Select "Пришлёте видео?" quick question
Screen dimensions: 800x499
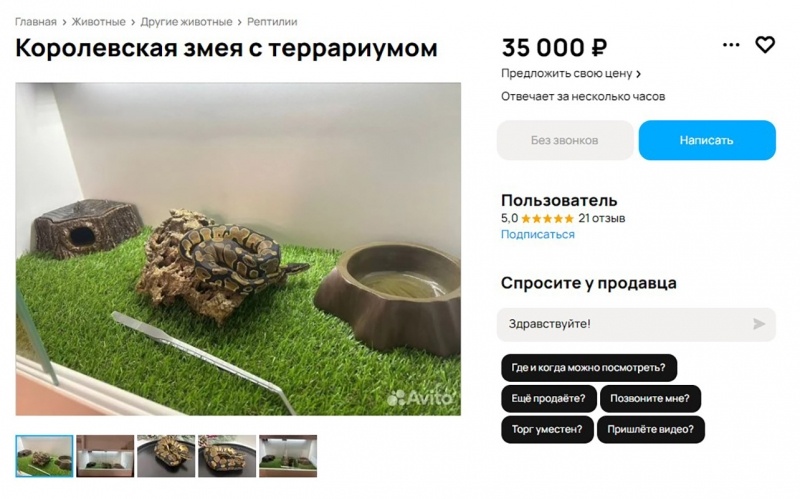coord(651,430)
